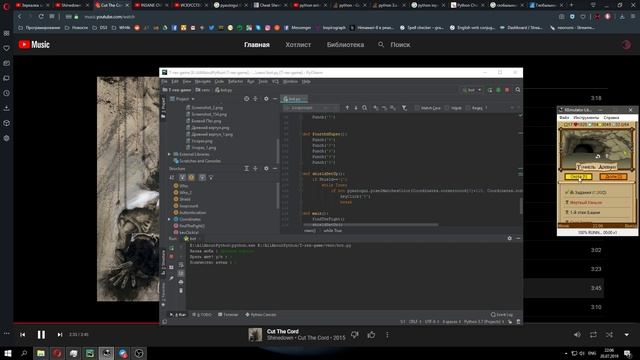Viewport: 640px width, 360px height.
Task: Start the Debug icon in PyCharm toolbar
Action: pos(498,90)
